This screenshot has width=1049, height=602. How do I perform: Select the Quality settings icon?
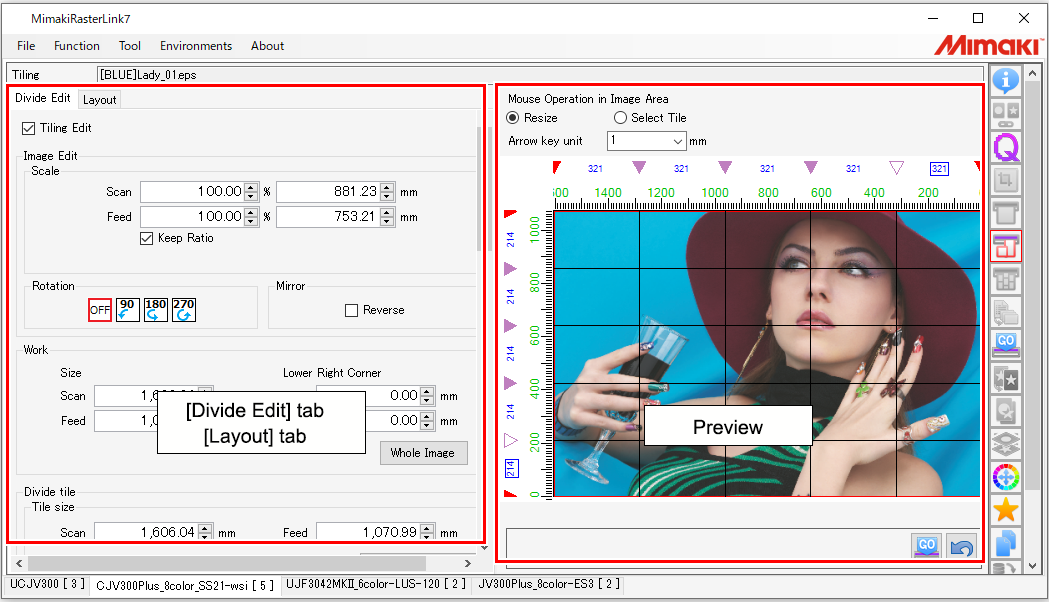[1006, 148]
